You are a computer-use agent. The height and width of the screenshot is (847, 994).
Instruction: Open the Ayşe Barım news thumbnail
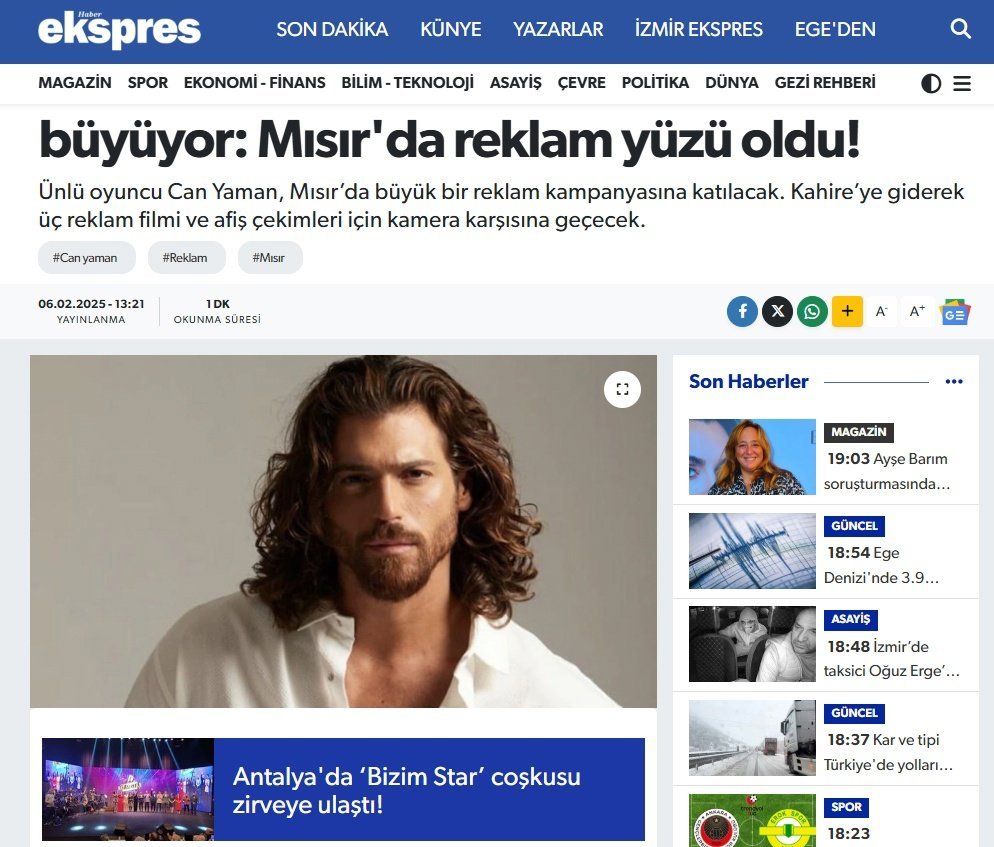click(752, 456)
